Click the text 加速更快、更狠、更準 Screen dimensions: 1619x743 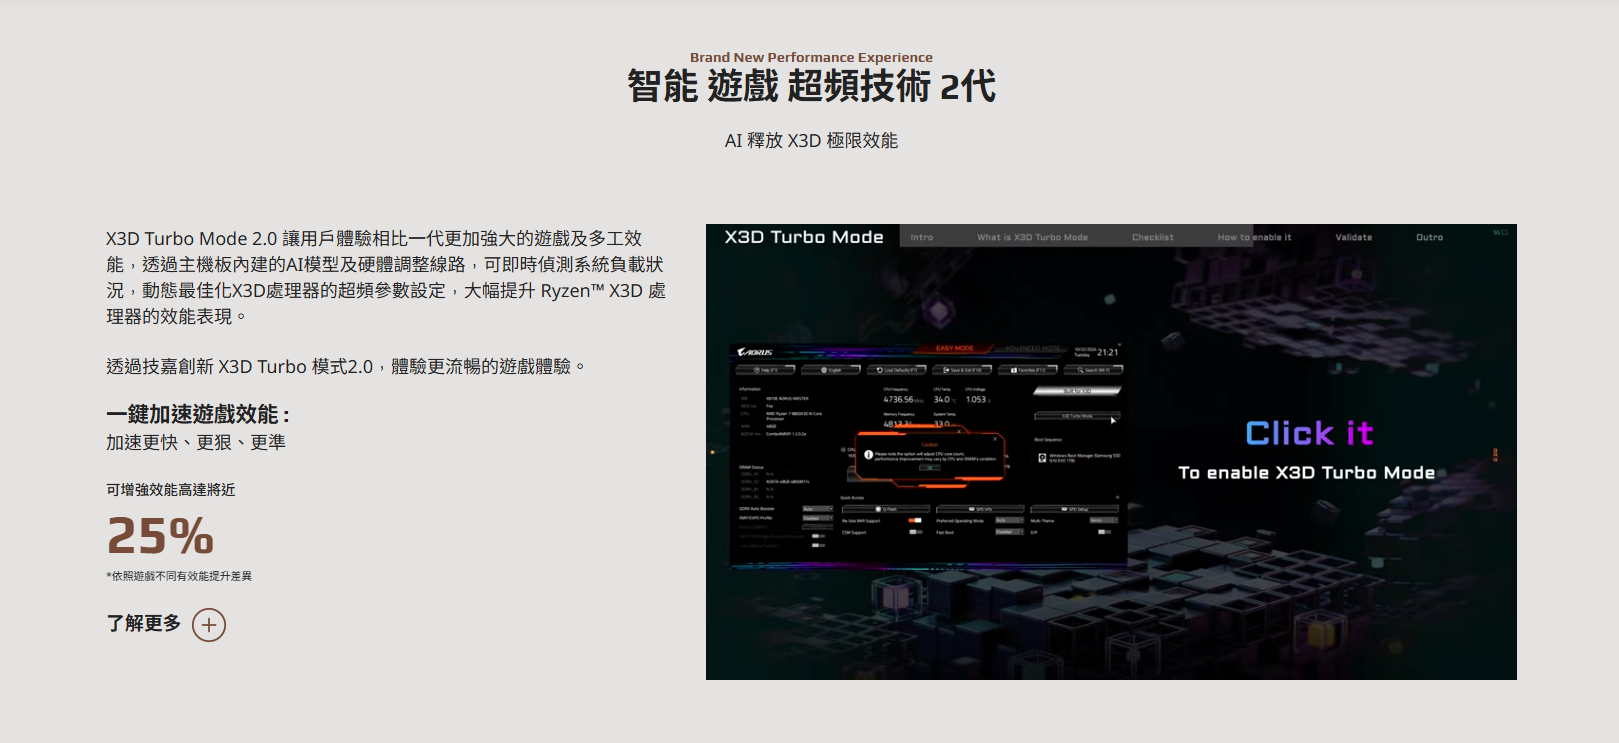[x=196, y=442]
